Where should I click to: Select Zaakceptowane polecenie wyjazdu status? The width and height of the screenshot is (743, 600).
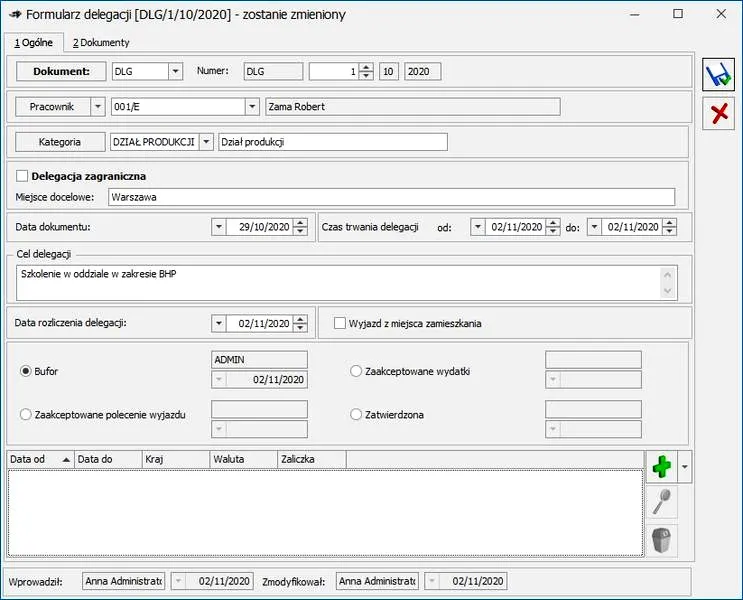pyautogui.click(x=25, y=415)
